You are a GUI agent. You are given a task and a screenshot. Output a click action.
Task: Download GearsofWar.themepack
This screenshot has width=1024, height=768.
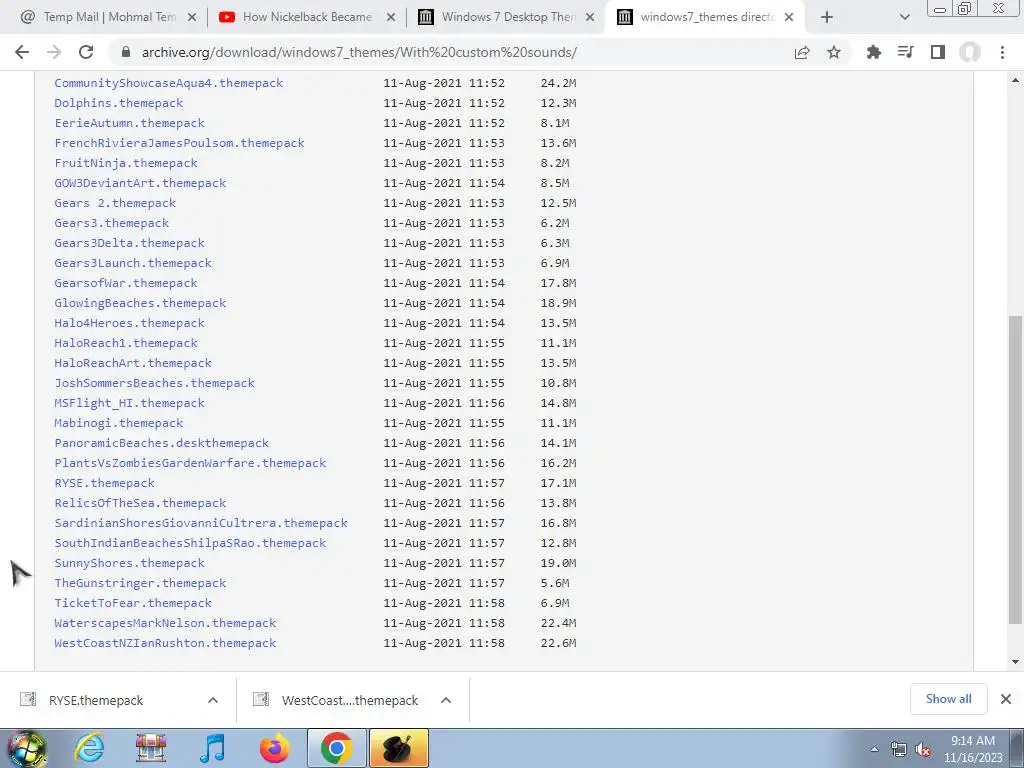coord(126,283)
